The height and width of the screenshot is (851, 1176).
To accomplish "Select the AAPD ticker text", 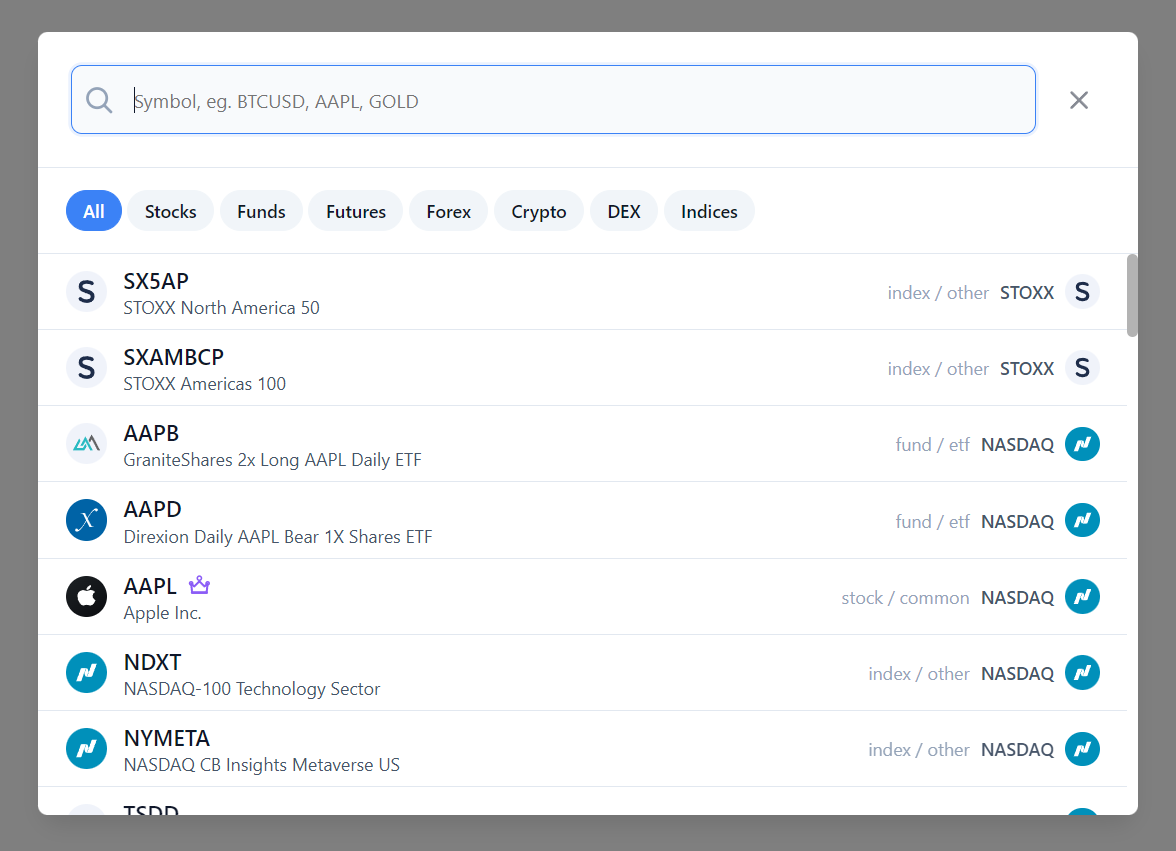I will pos(152,509).
